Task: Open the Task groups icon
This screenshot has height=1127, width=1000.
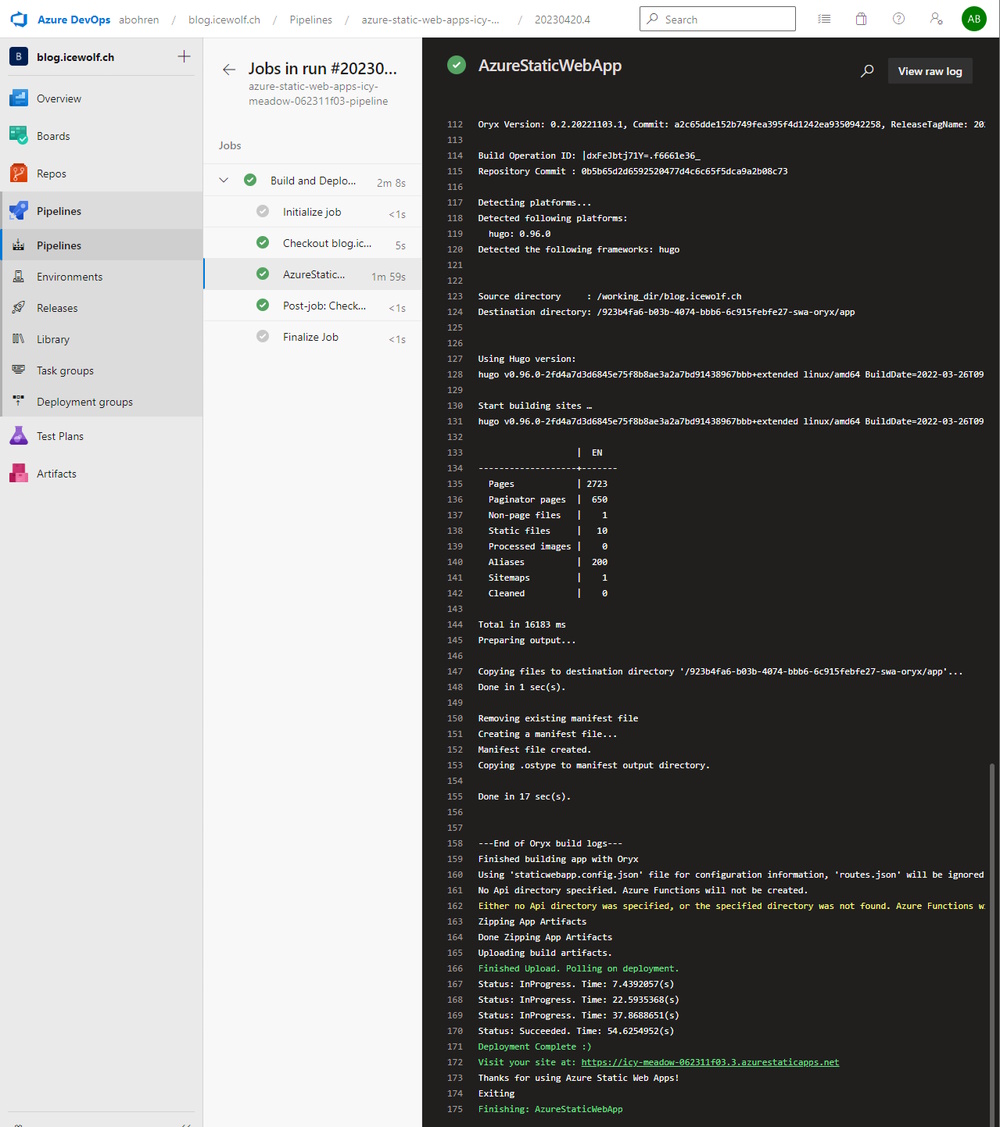Action: [x=19, y=370]
